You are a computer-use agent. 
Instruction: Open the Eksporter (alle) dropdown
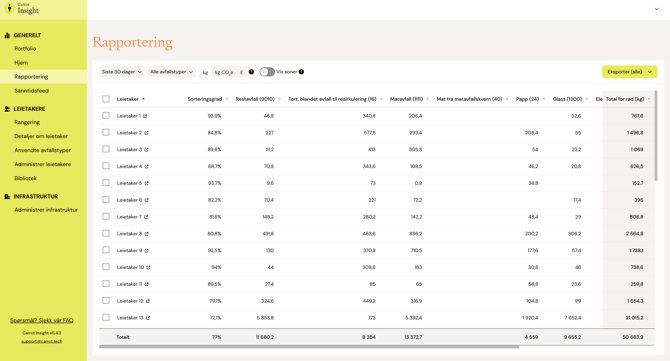[629, 72]
